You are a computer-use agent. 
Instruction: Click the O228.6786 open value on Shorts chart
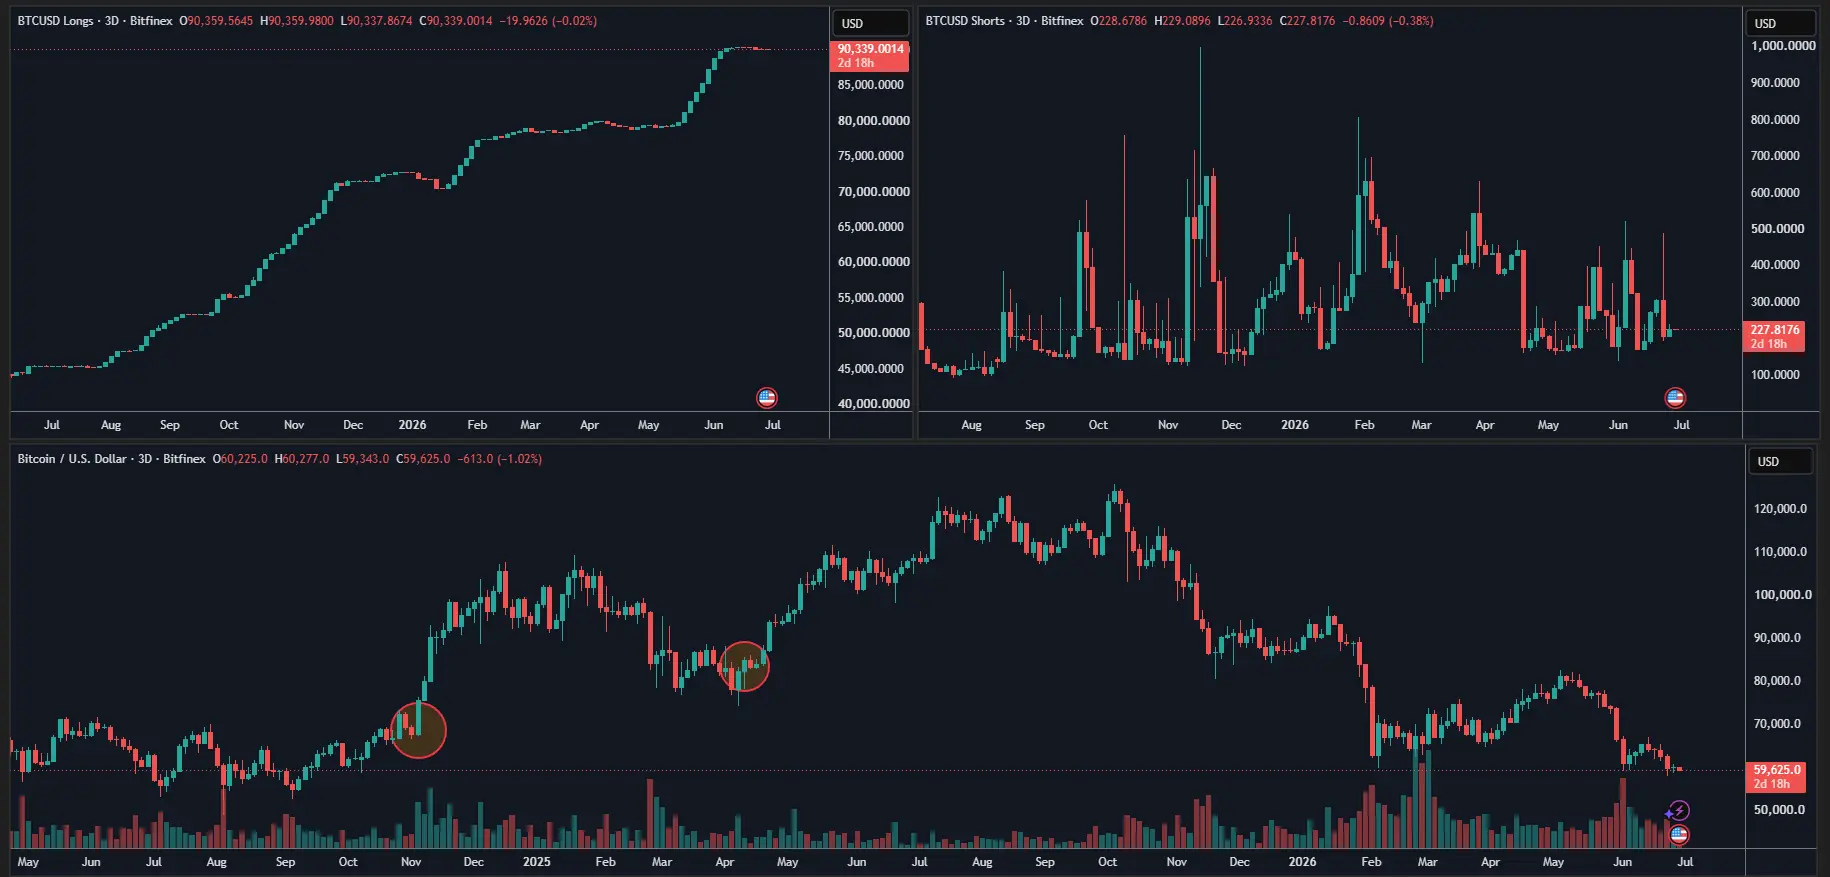click(1119, 21)
